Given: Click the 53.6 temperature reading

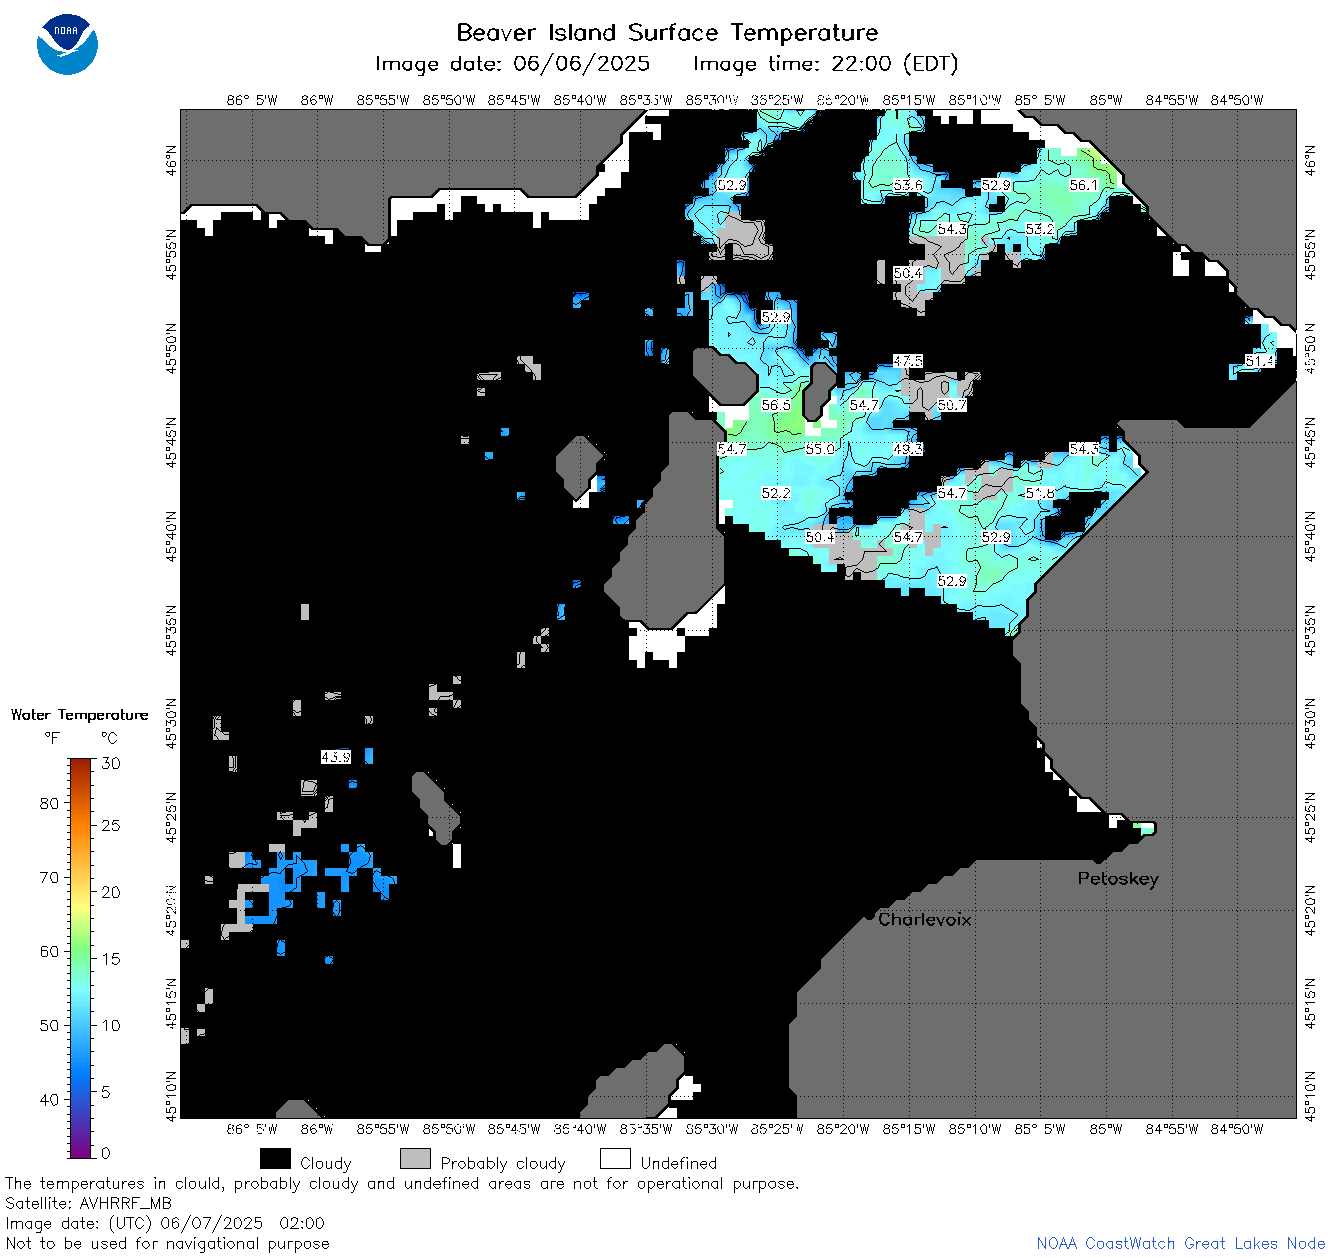Looking at the screenshot, I should (908, 185).
